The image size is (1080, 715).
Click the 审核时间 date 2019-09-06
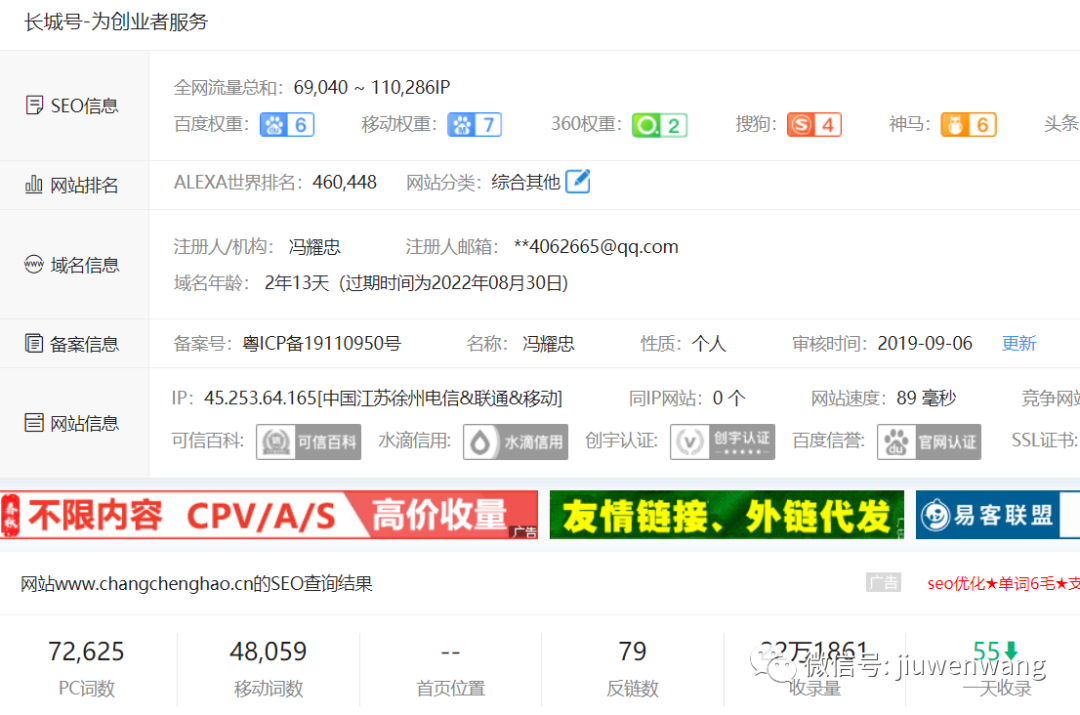(925, 343)
